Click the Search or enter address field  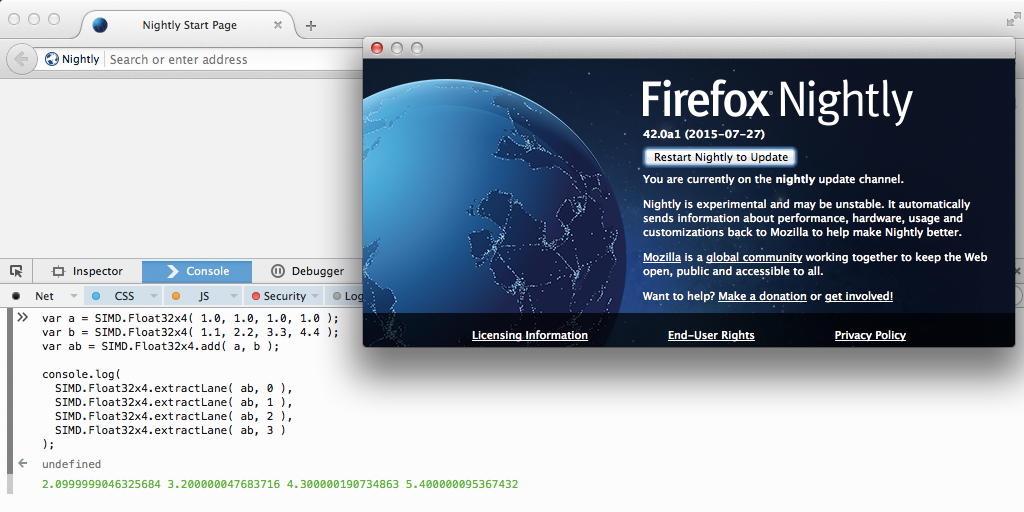point(230,59)
